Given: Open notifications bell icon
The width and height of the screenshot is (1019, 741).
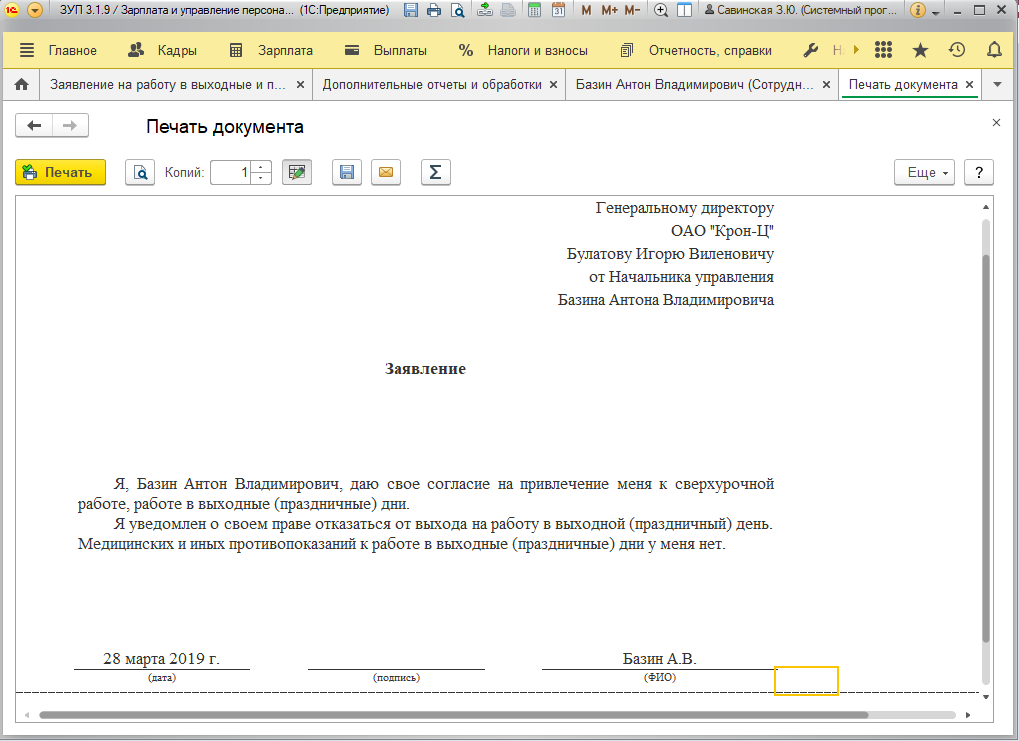Looking at the screenshot, I should coord(994,50).
